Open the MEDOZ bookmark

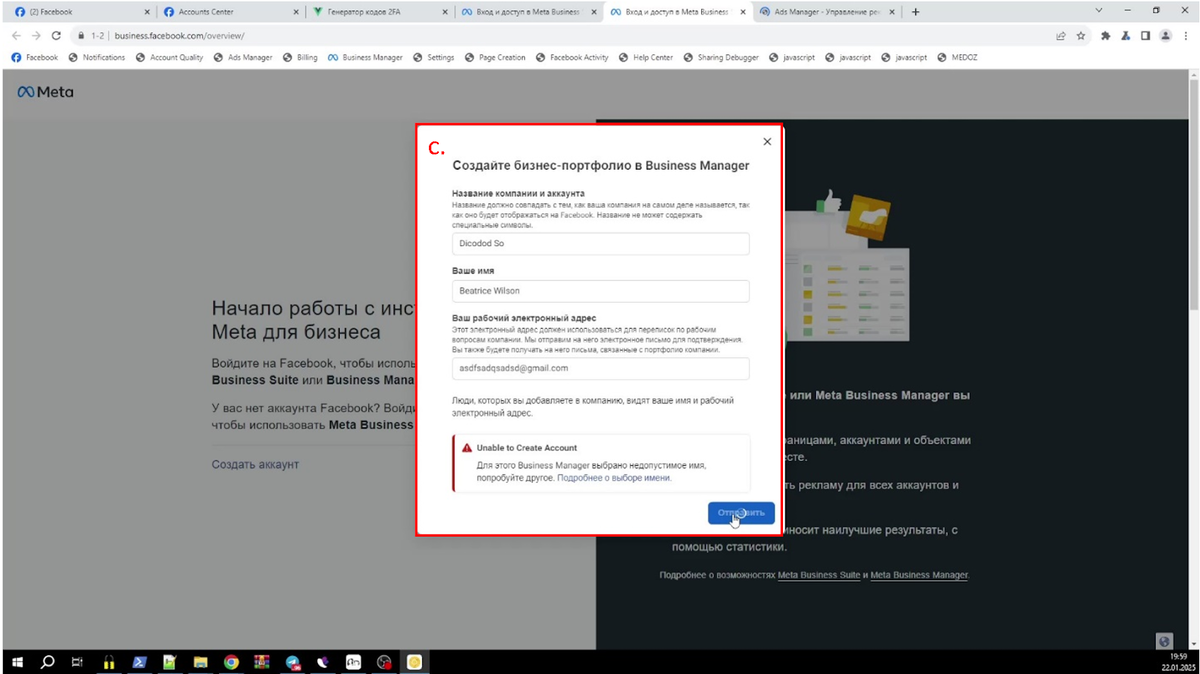958,57
